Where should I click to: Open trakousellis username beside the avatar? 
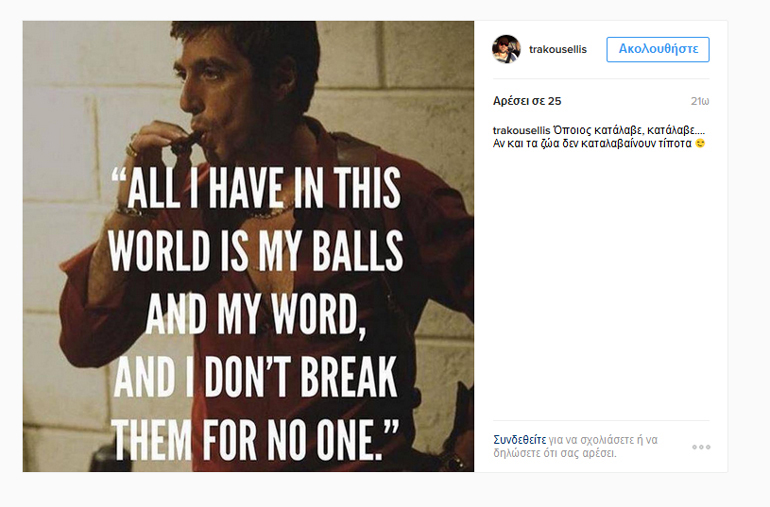558,50
